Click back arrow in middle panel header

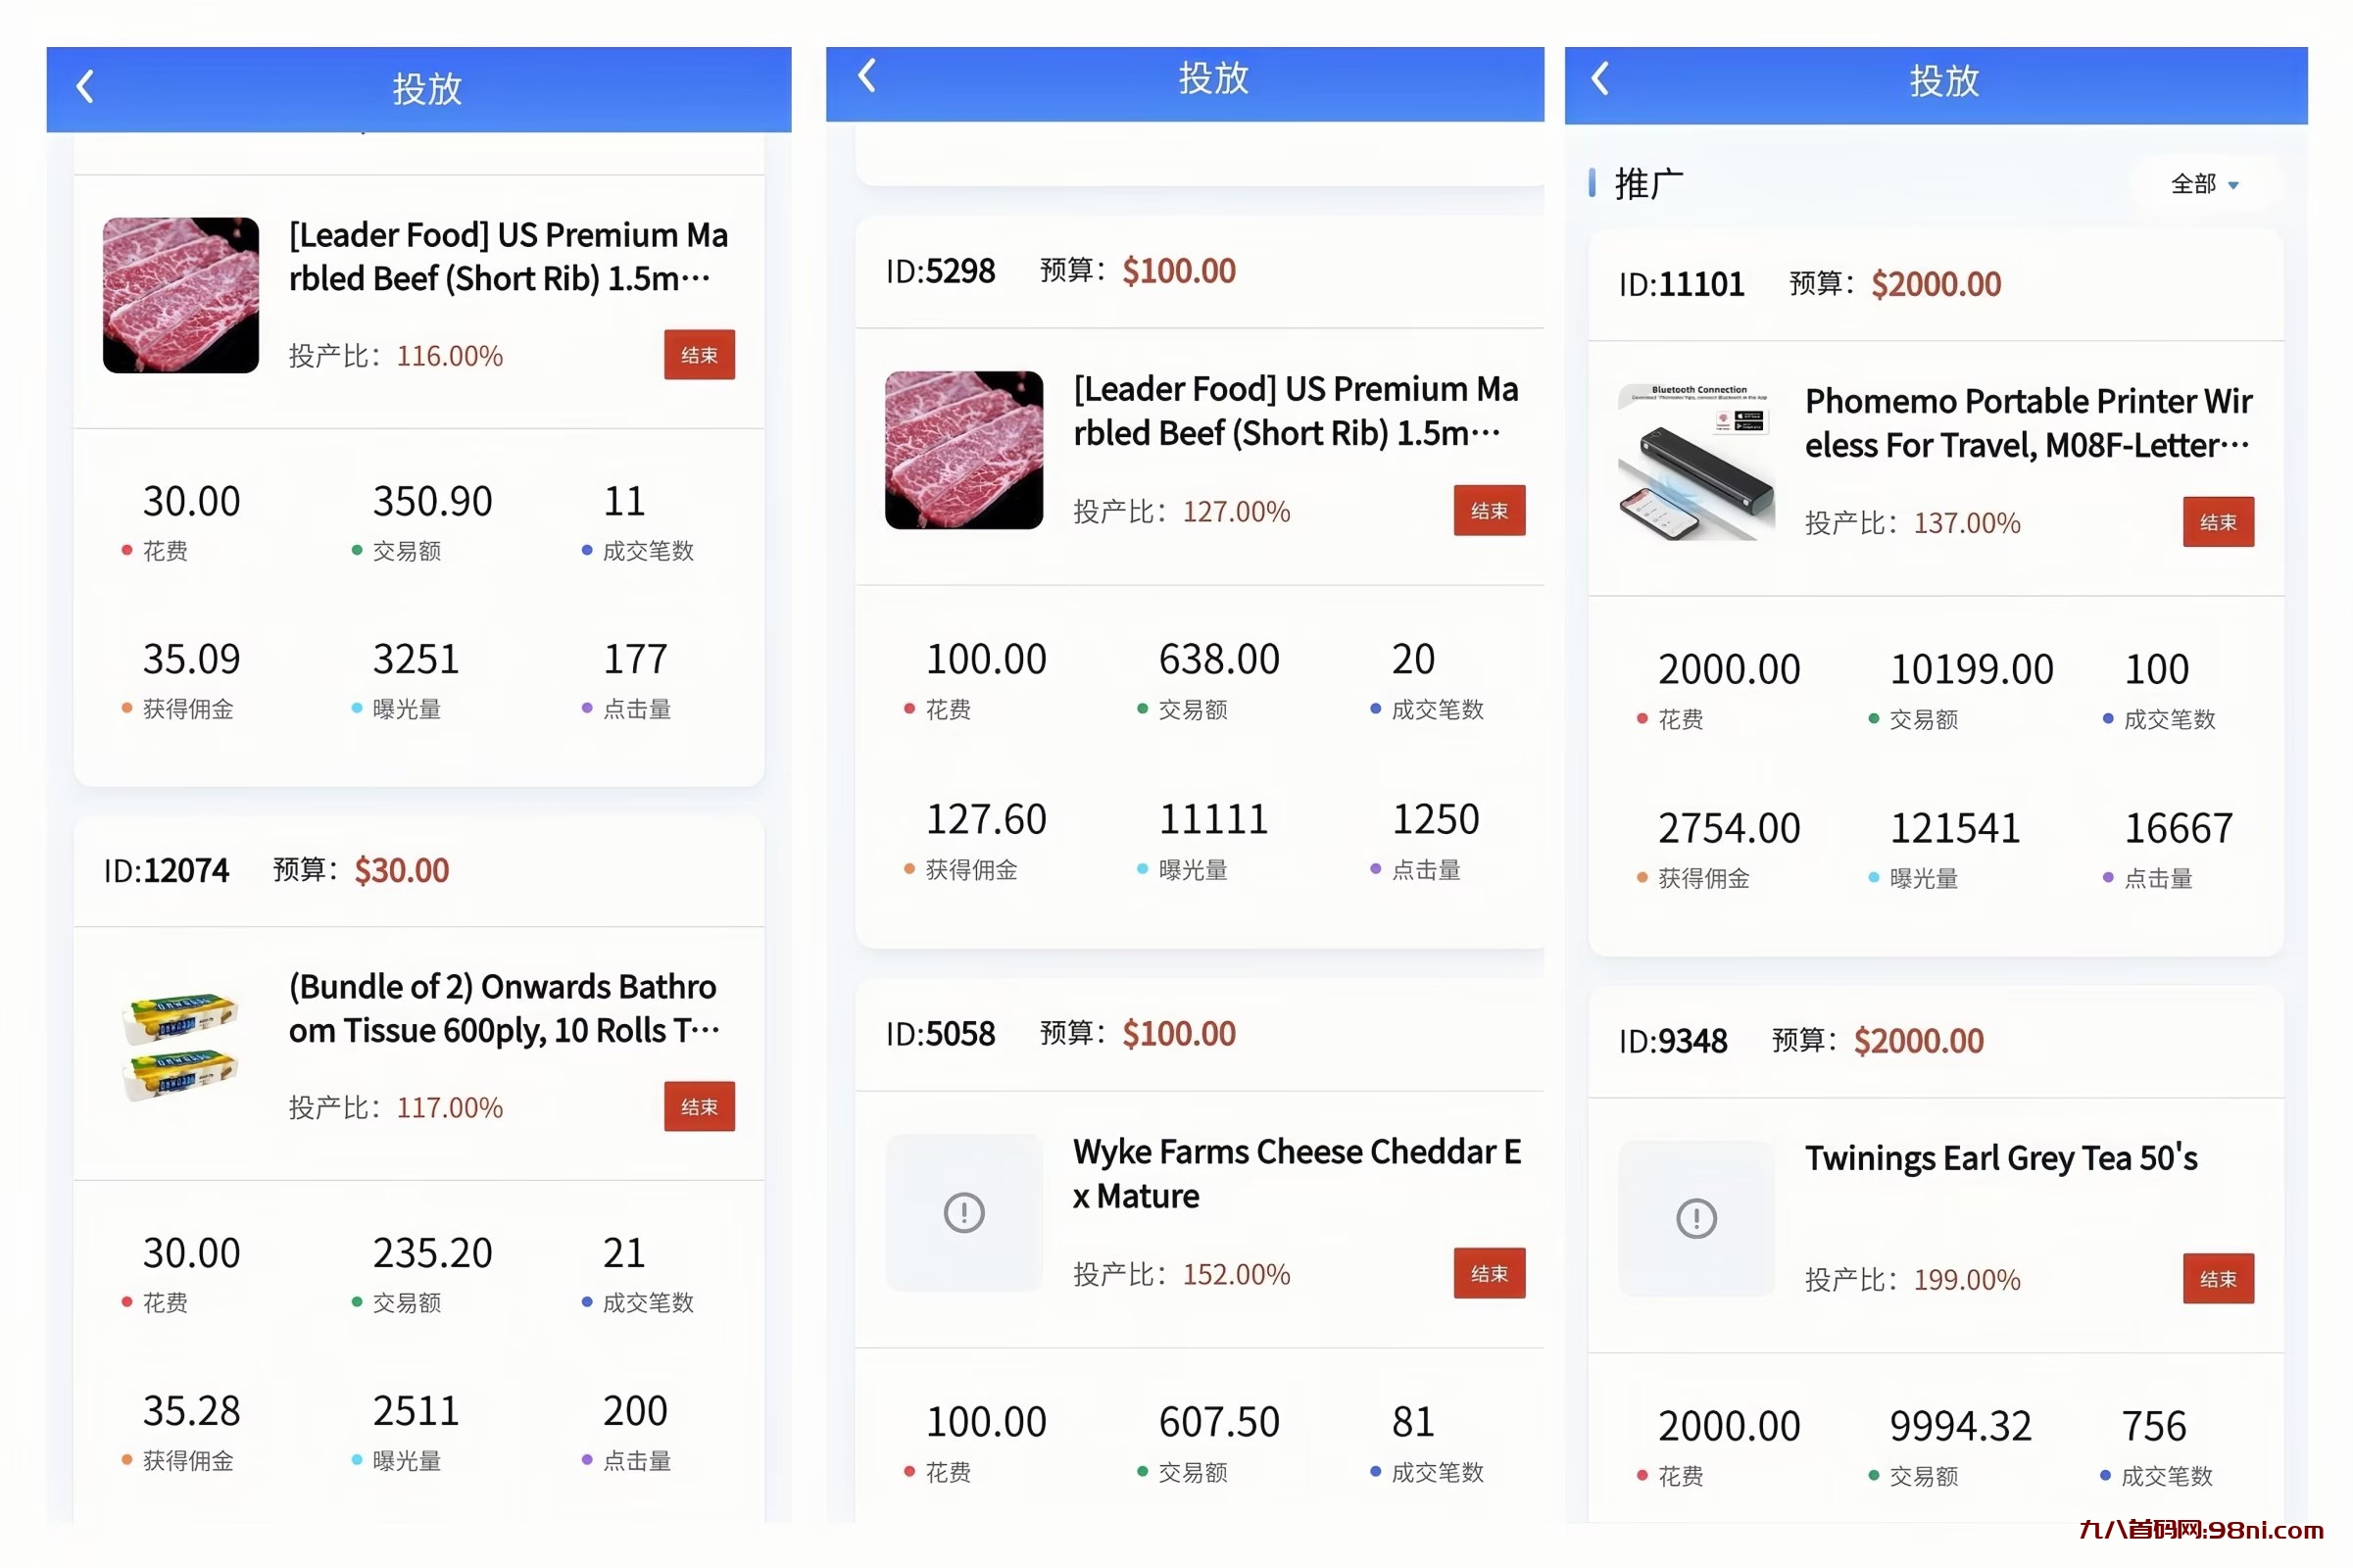coord(867,76)
